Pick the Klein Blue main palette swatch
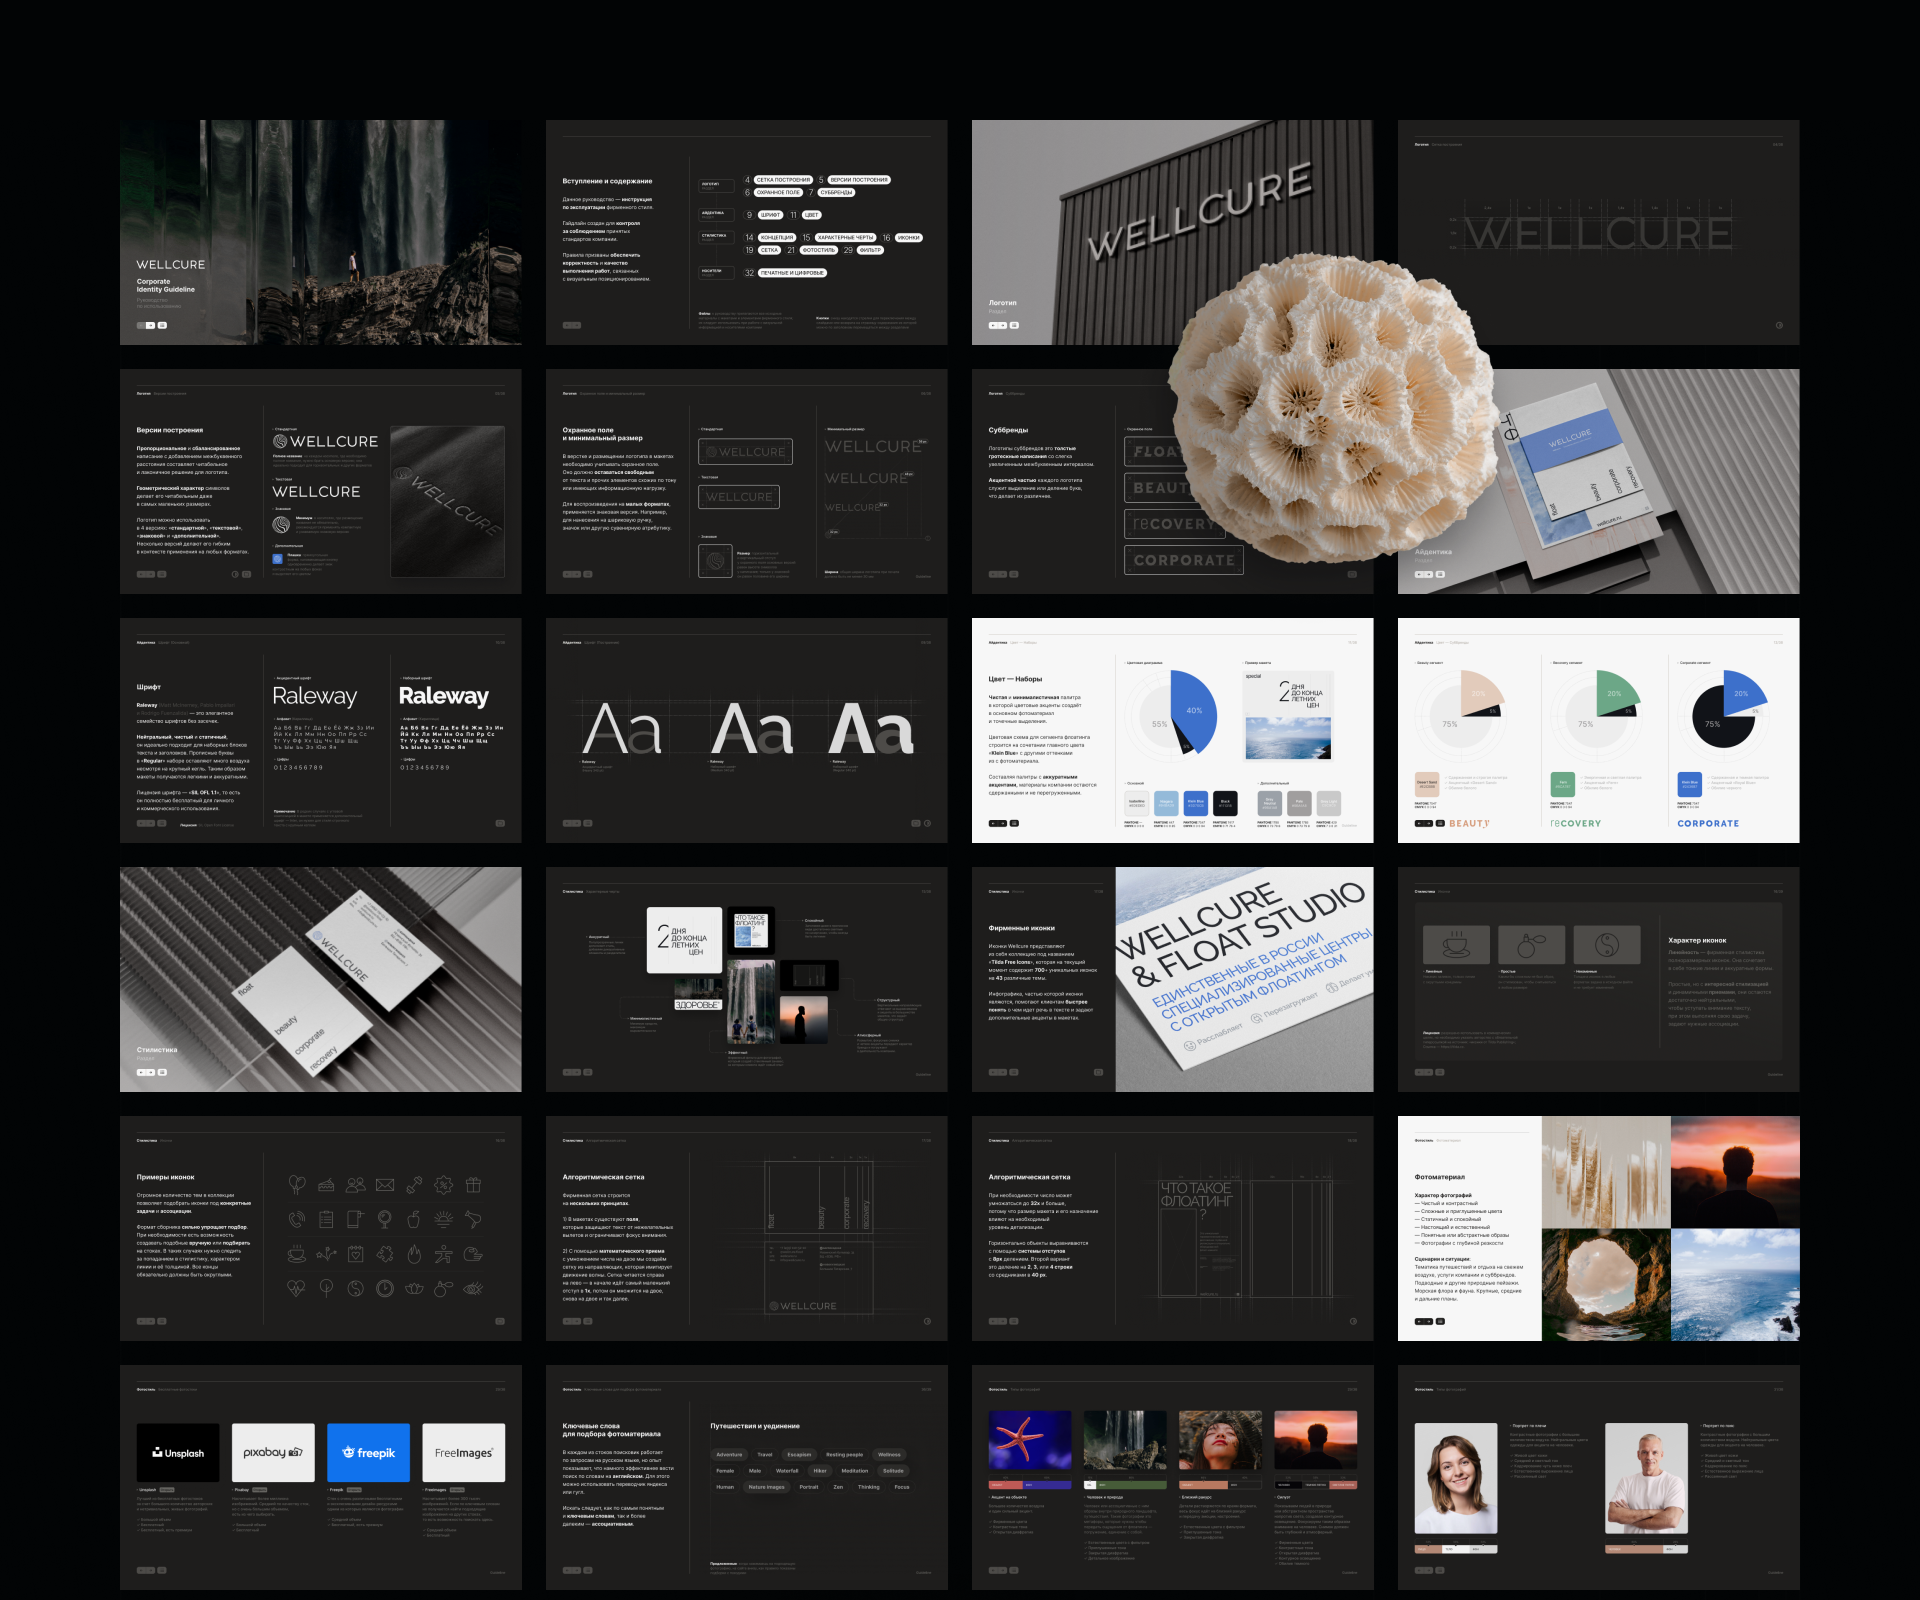Viewport: 1920px width, 1600px height. tap(1196, 802)
